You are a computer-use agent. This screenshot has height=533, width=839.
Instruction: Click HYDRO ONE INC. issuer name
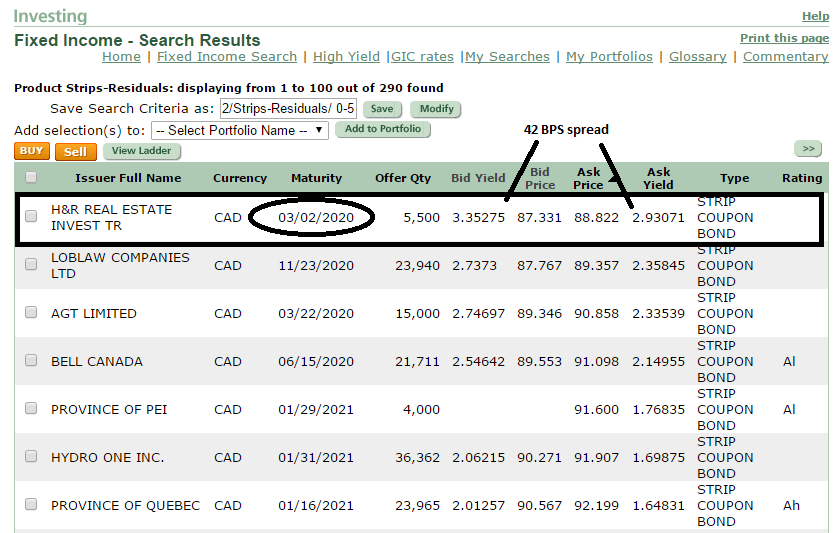108,458
